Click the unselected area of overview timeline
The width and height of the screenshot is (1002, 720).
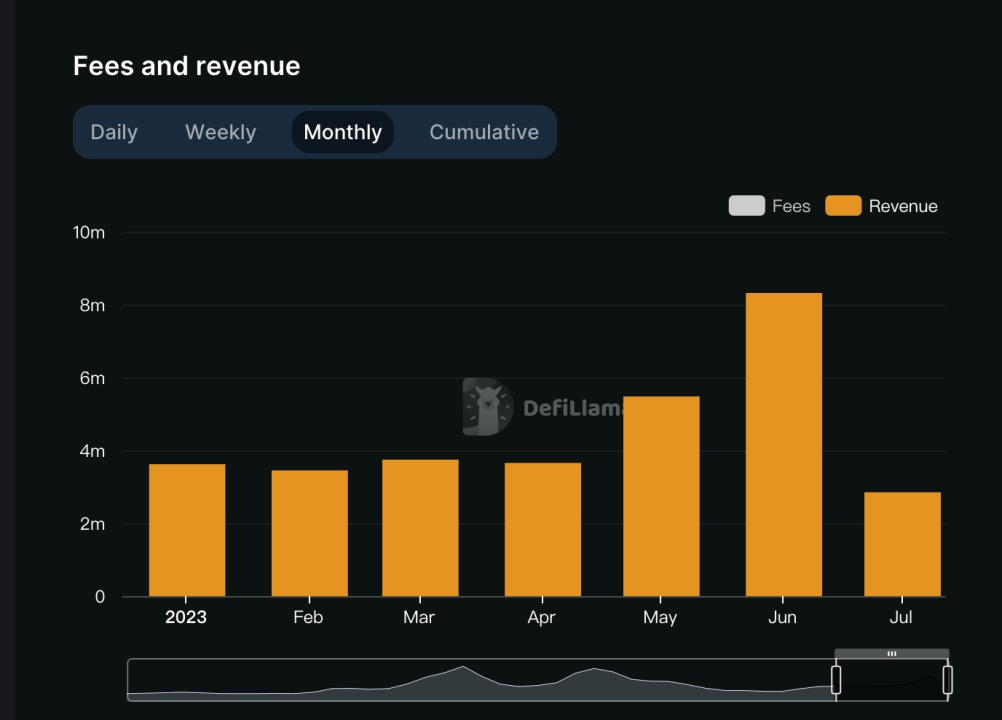click(x=480, y=680)
